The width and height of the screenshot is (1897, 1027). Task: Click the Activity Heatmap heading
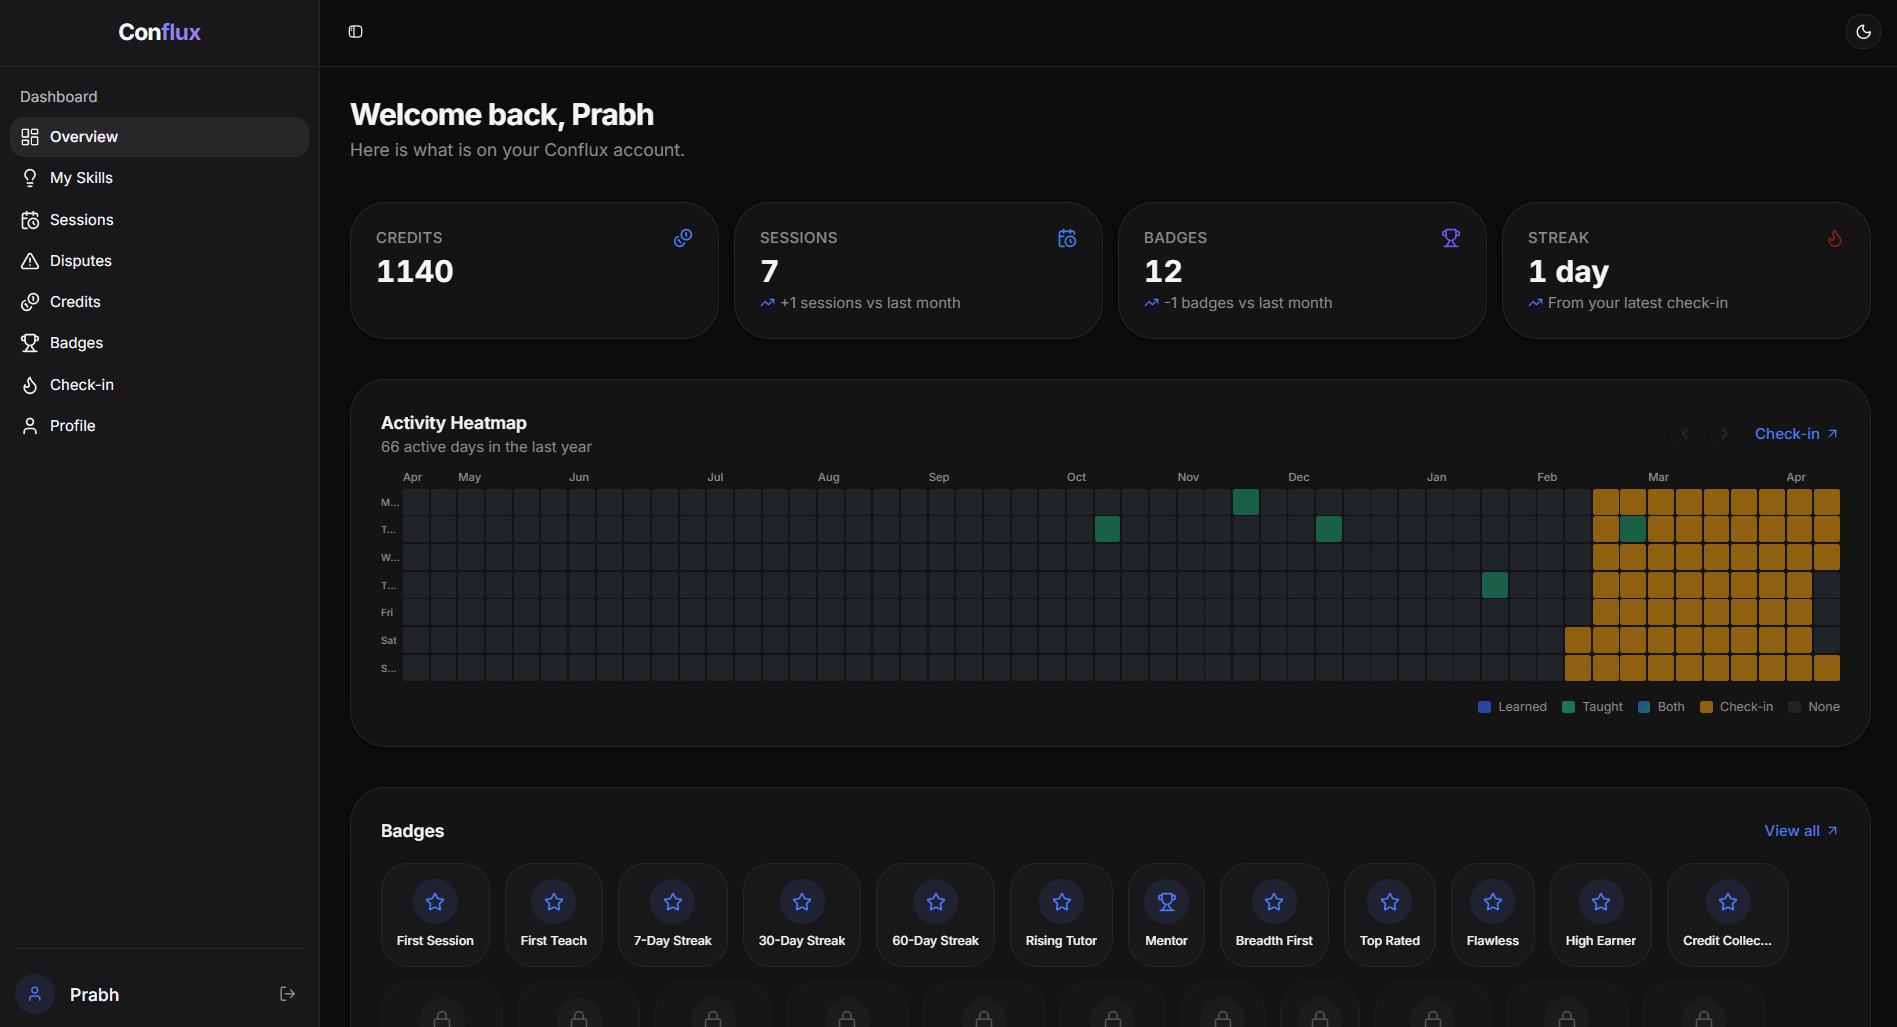pos(454,423)
